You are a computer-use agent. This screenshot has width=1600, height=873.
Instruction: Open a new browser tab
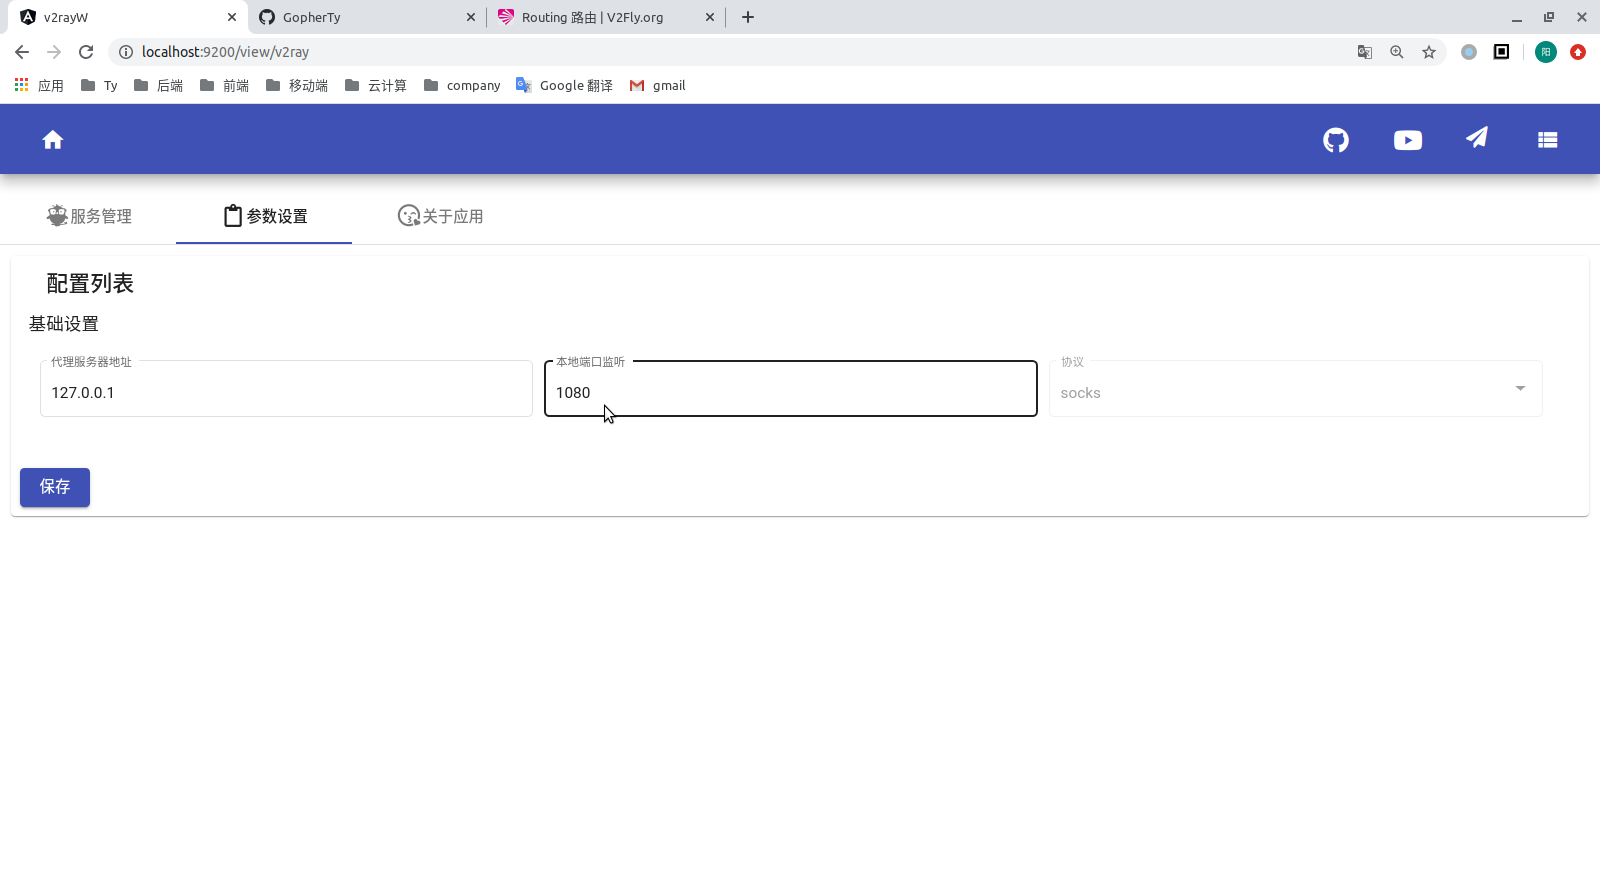click(748, 17)
